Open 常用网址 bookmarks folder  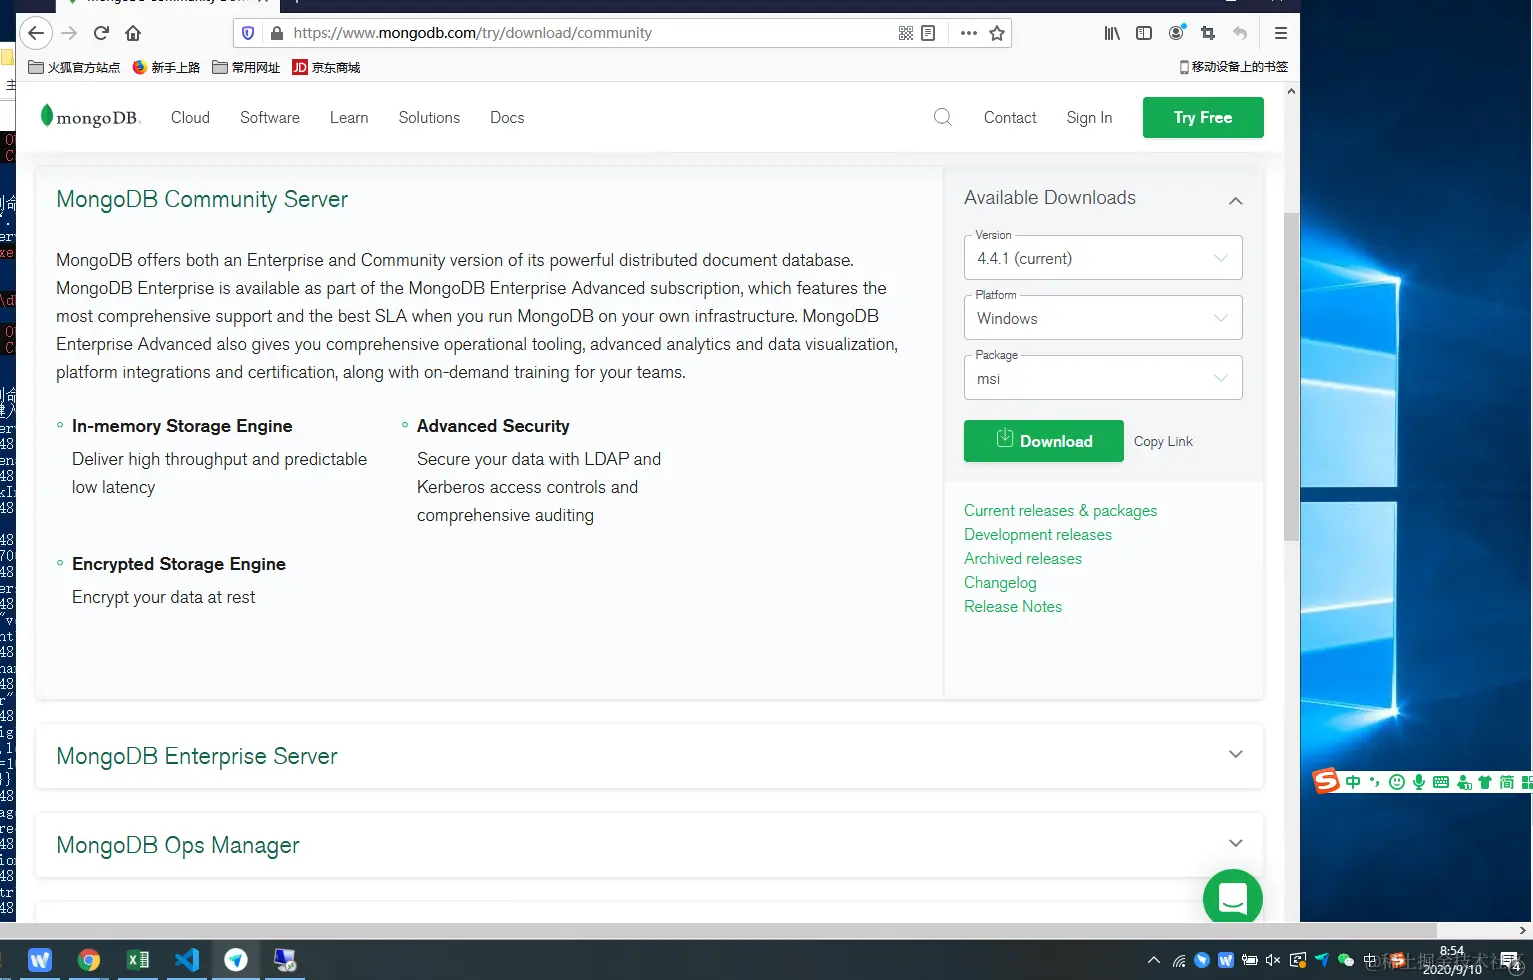click(246, 67)
